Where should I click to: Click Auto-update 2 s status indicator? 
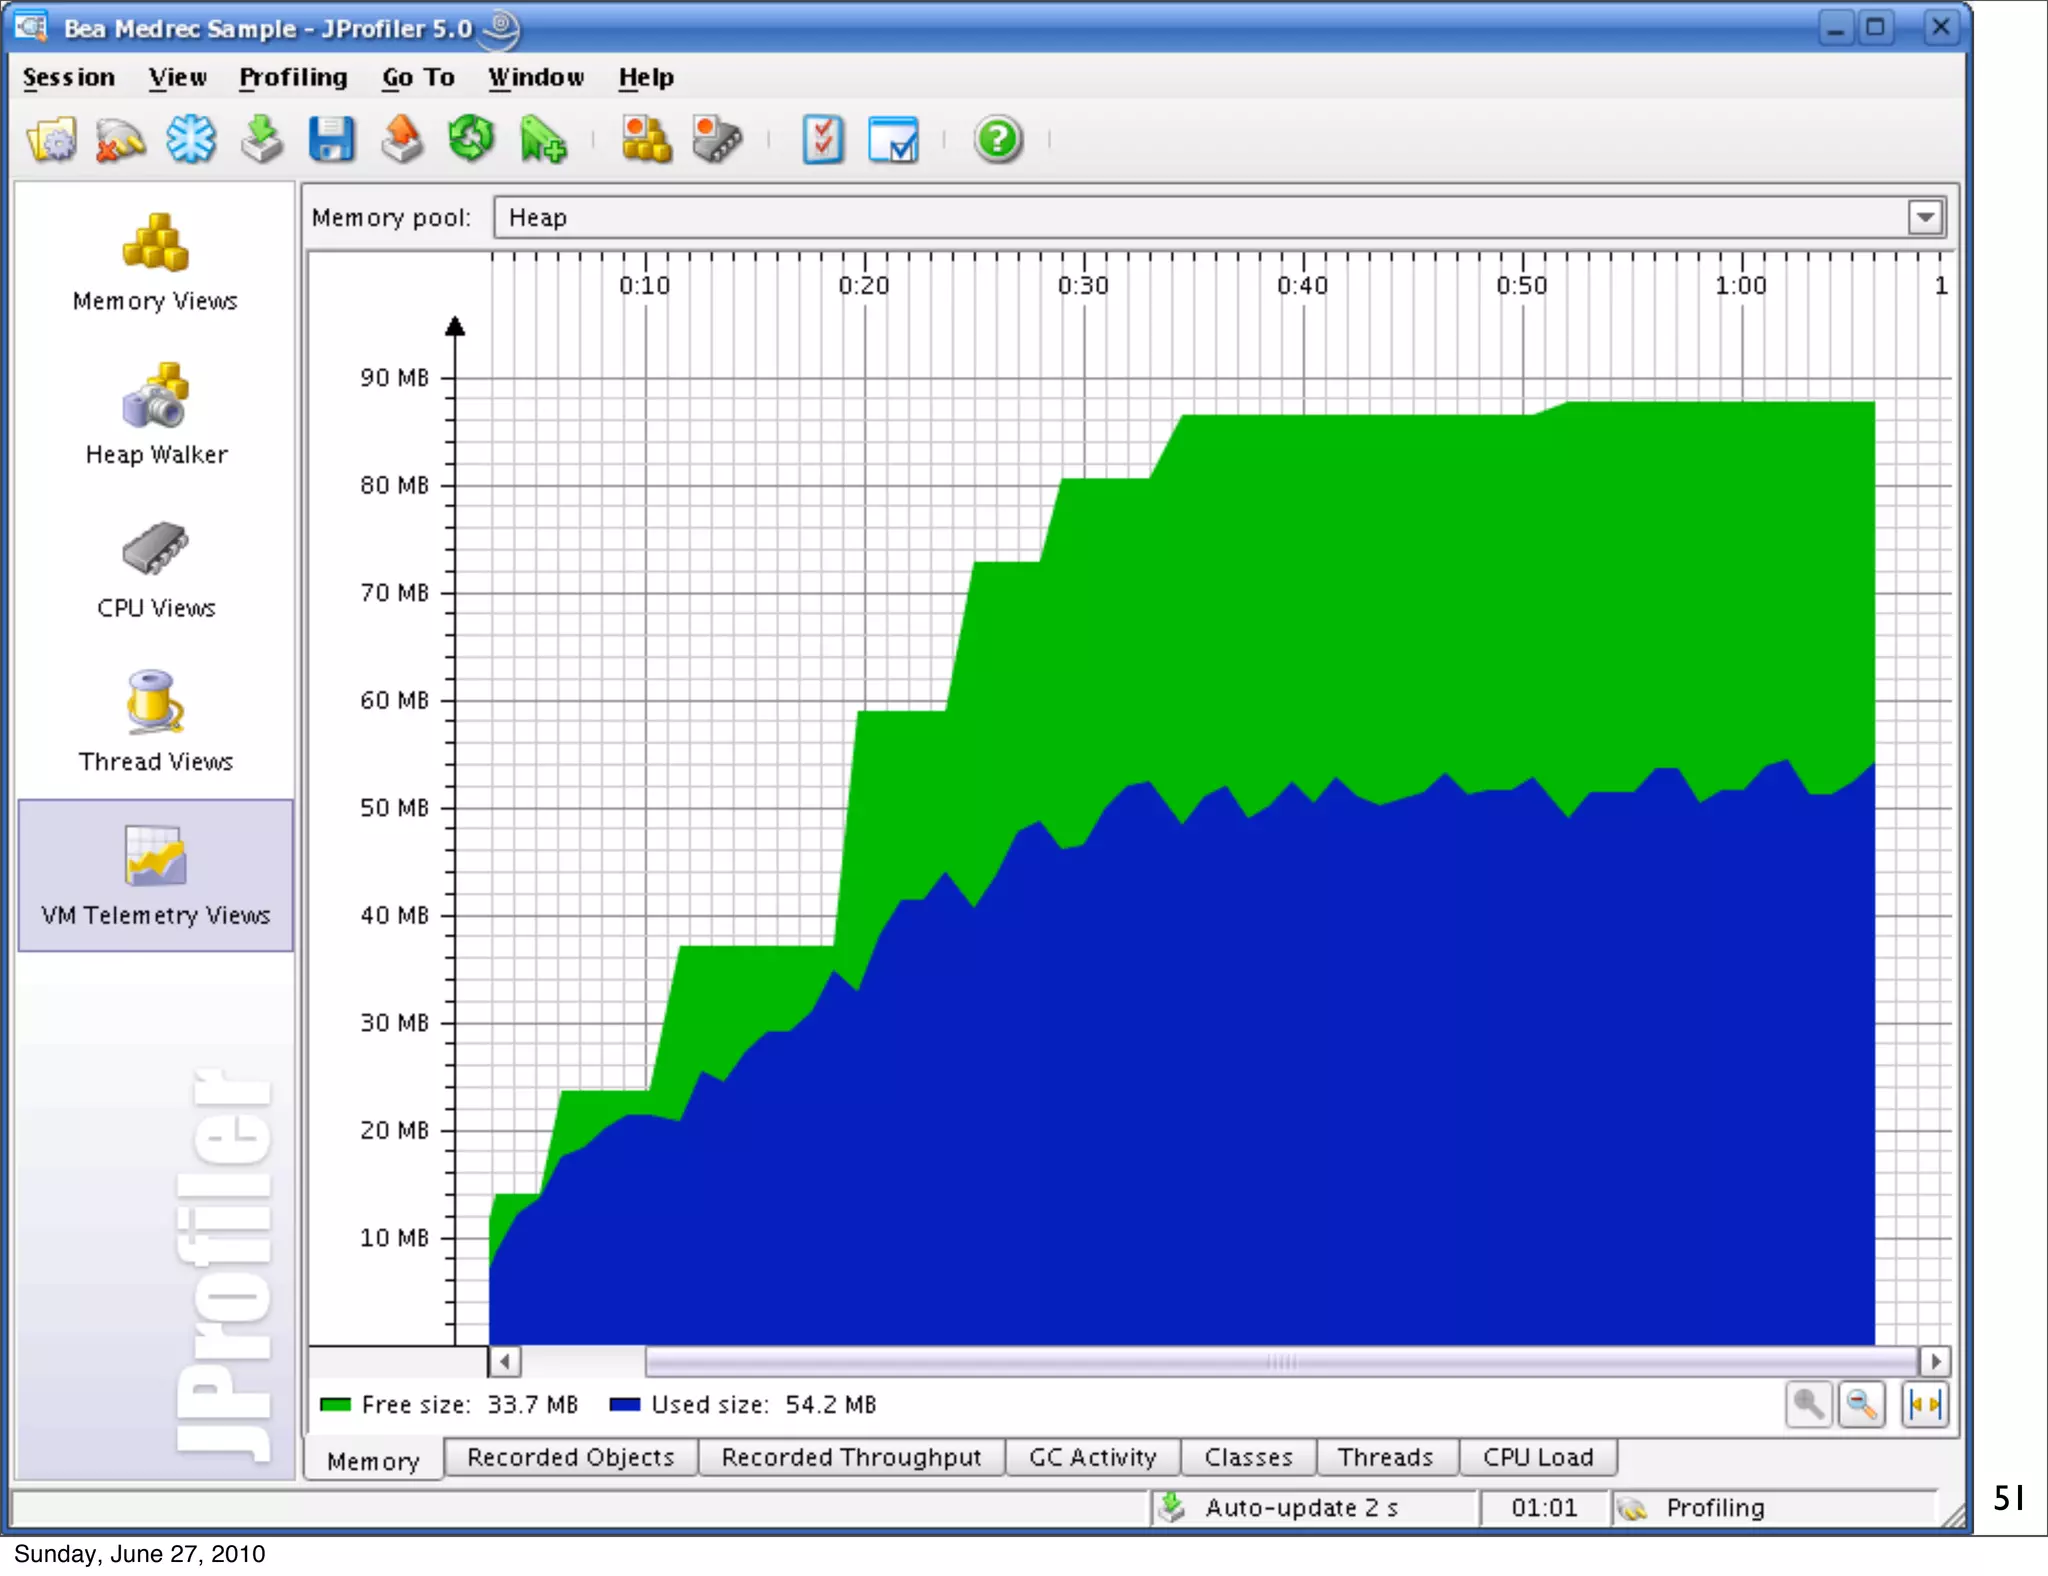(1300, 1507)
